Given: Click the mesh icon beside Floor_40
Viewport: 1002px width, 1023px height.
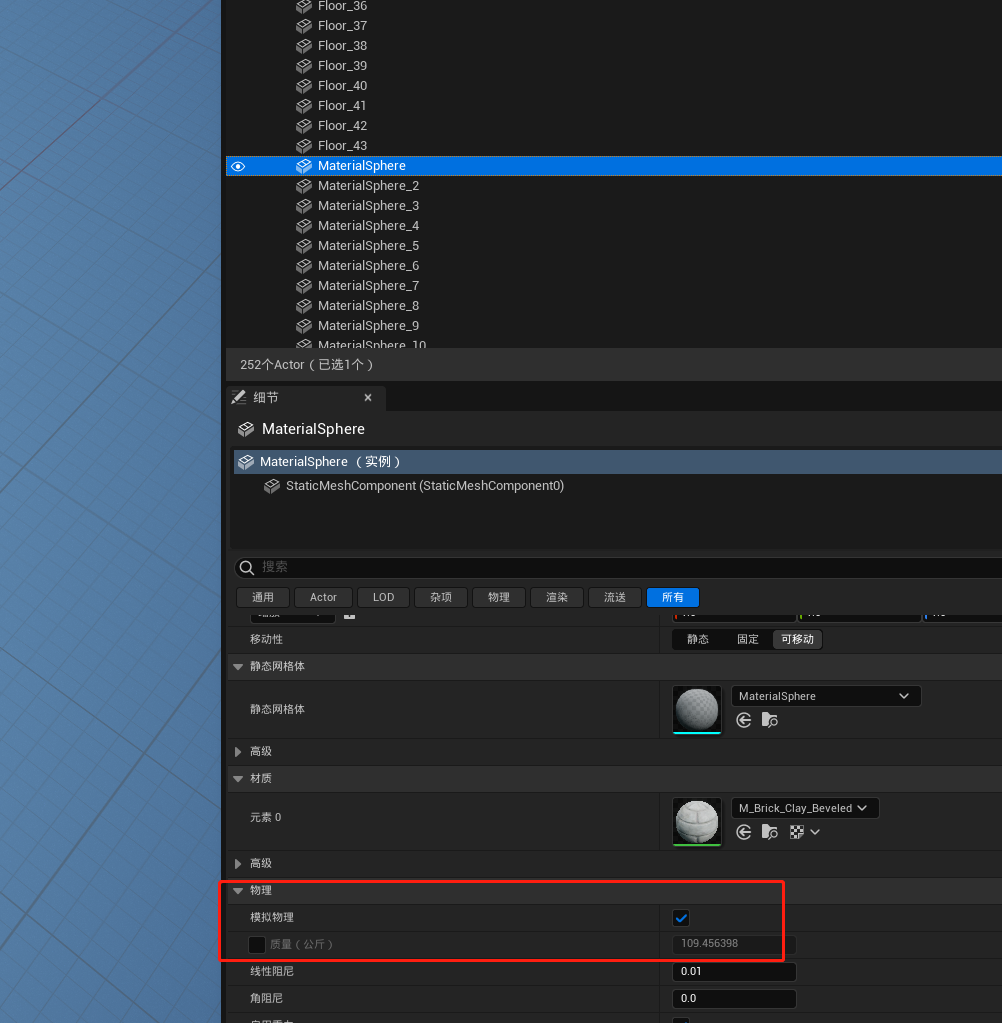Looking at the screenshot, I should tap(304, 86).
